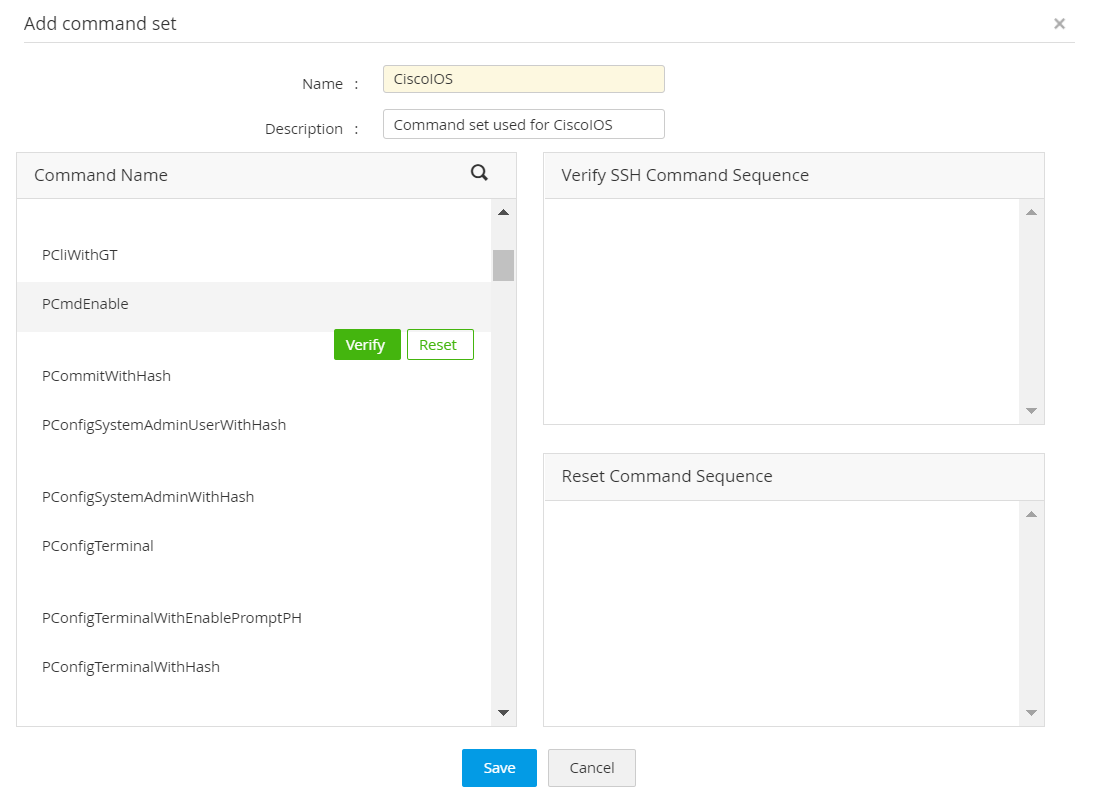Cancel adding the command set
Image resolution: width=1102 pixels, height=797 pixels.
[591, 768]
